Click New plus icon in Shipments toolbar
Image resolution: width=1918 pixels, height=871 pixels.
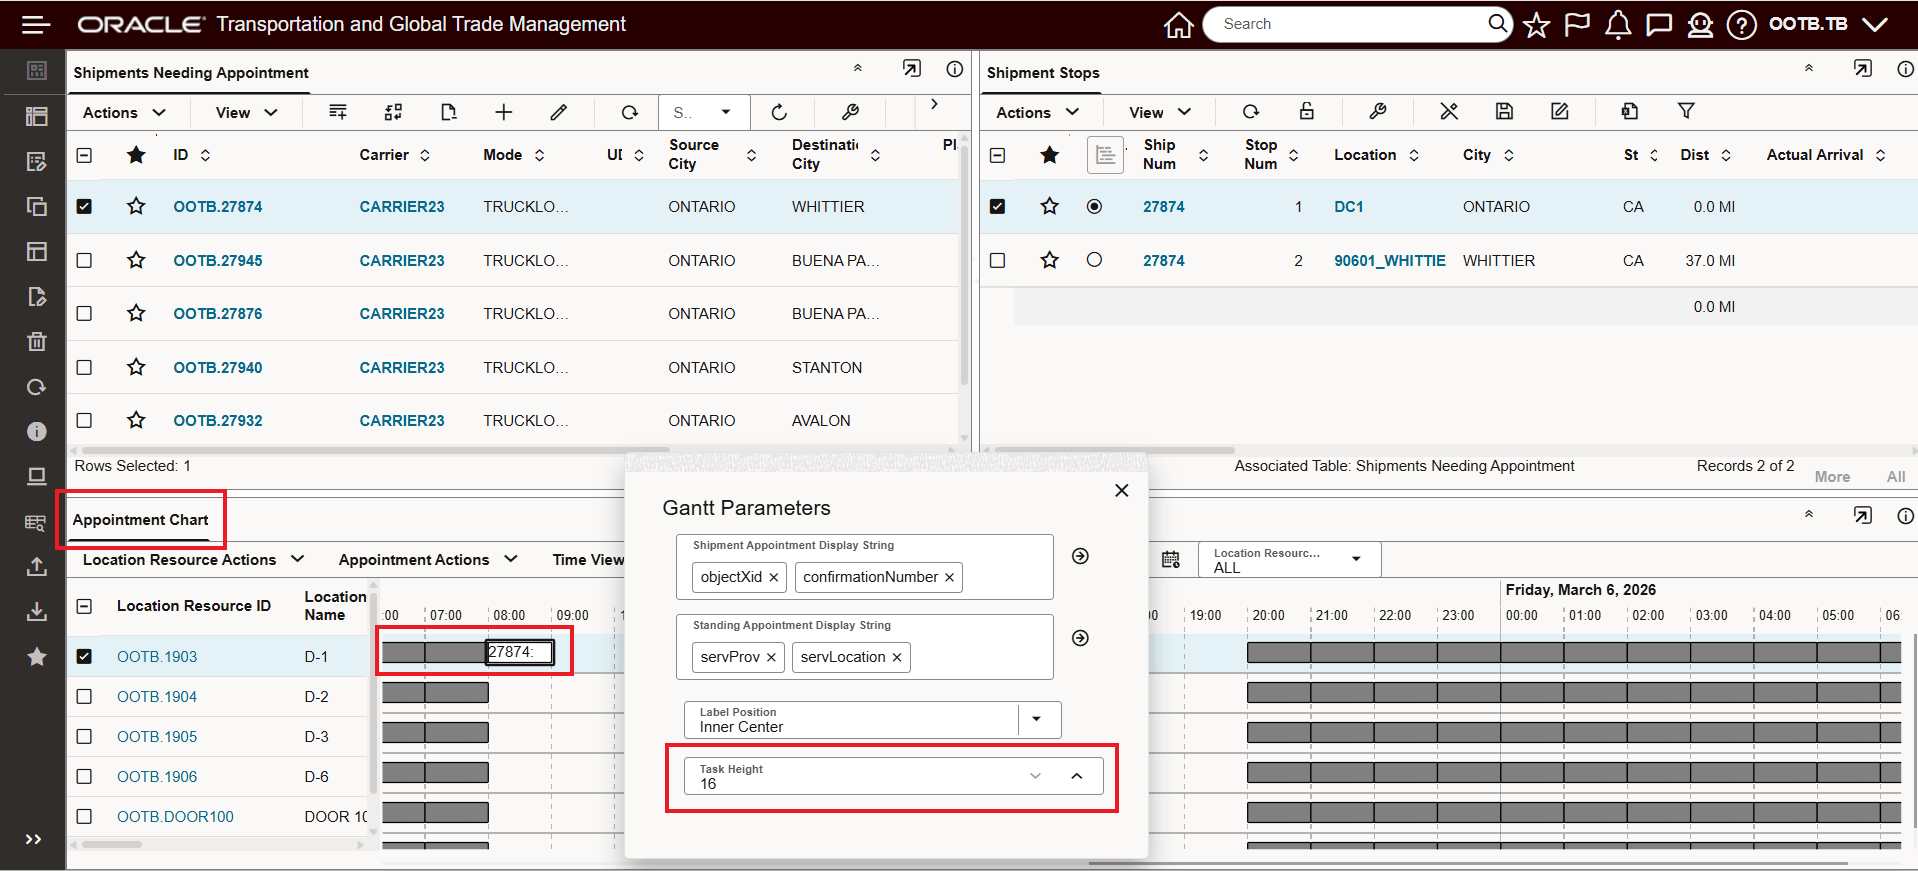504,112
